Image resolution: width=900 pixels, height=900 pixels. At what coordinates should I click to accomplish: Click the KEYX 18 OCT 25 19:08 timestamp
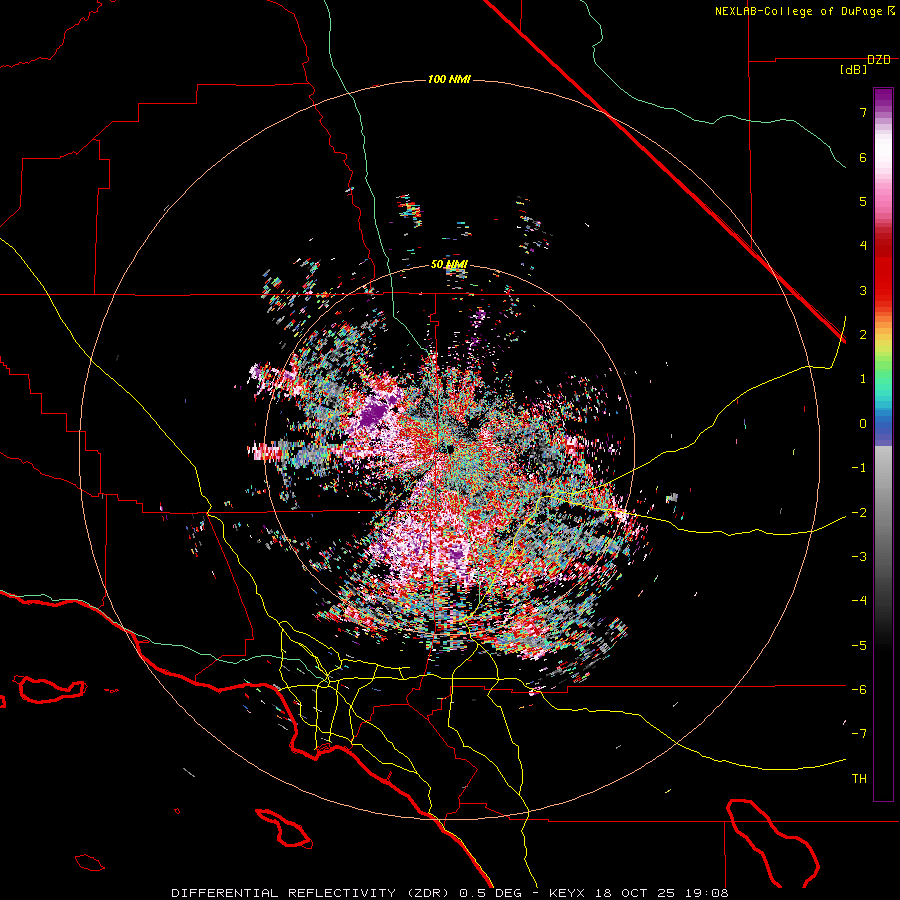(639, 893)
